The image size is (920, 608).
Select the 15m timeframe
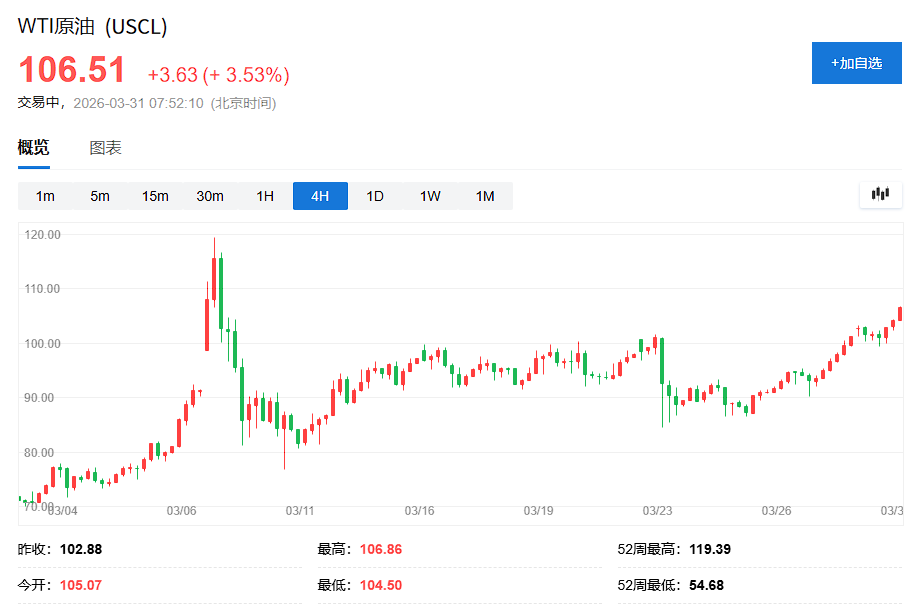pyautogui.click(x=155, y=196)
